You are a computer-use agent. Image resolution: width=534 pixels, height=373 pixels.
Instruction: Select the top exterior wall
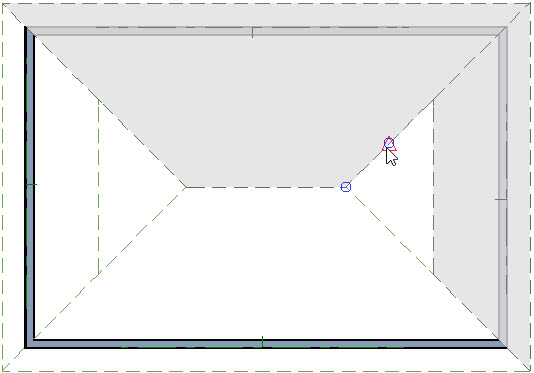pyautogui.click(x=266, y=31)
